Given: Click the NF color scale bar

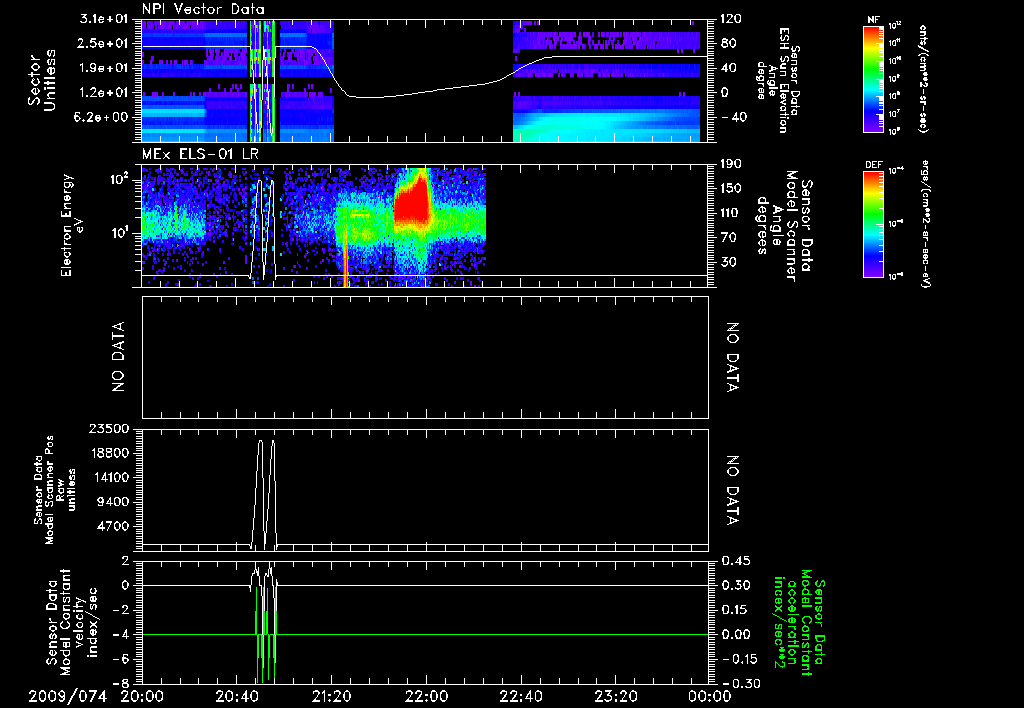Looking at the screenshot, I should coord(874,78).
